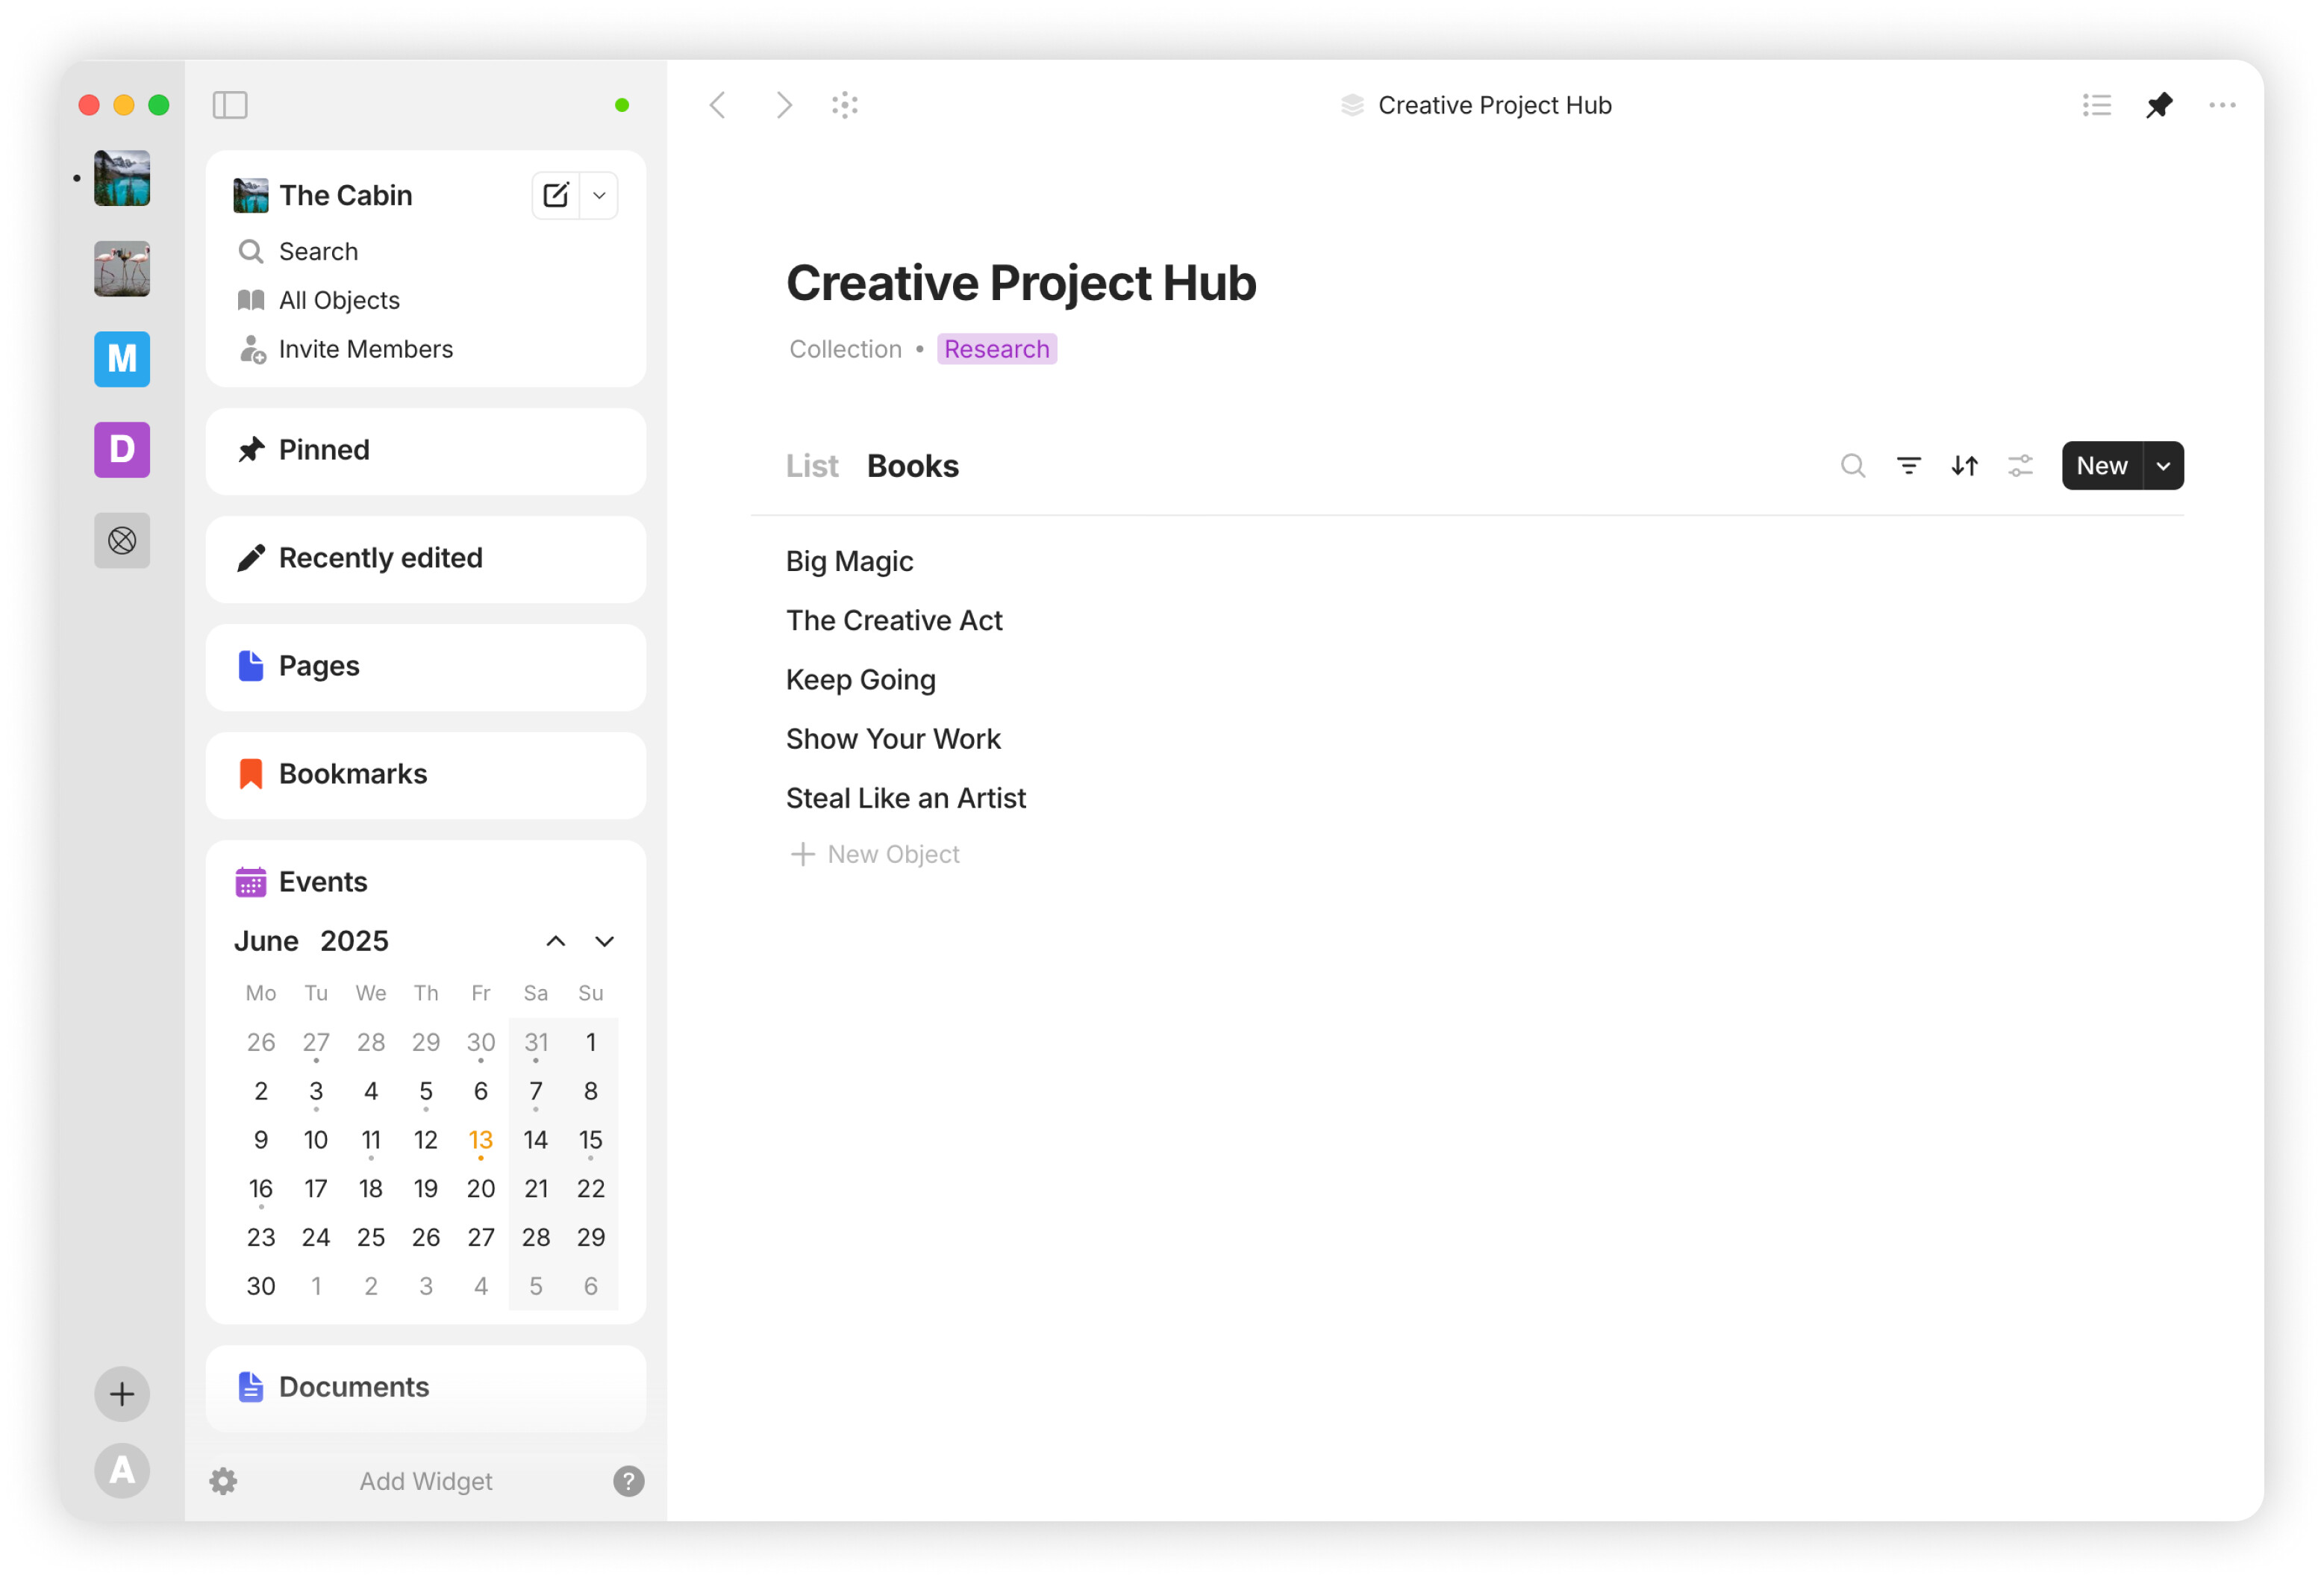Viewport: 2324px width, 1581px height.
Task: Go to previous month in calendar
Action: tap(555, 941)
